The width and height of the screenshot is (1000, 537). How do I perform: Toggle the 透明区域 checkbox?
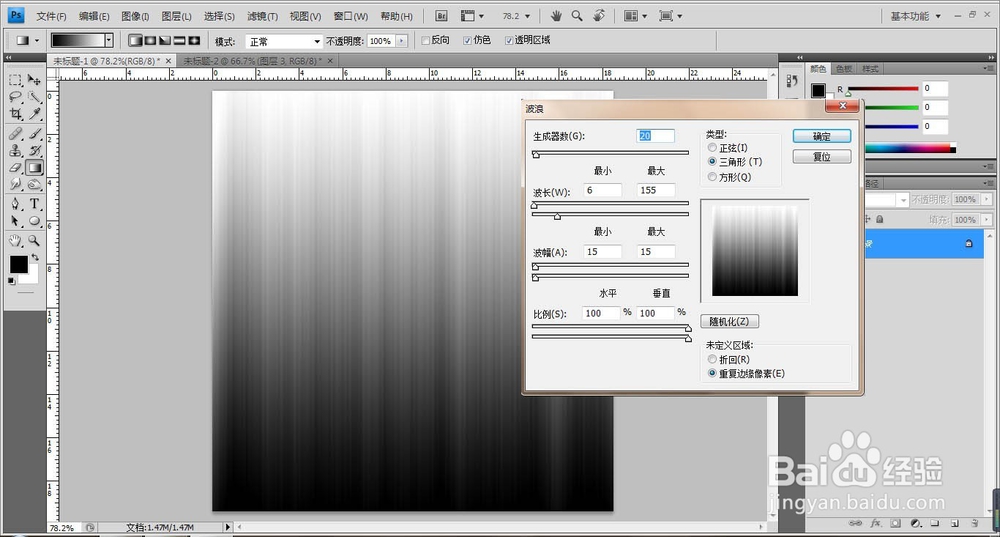coord(509,41)
